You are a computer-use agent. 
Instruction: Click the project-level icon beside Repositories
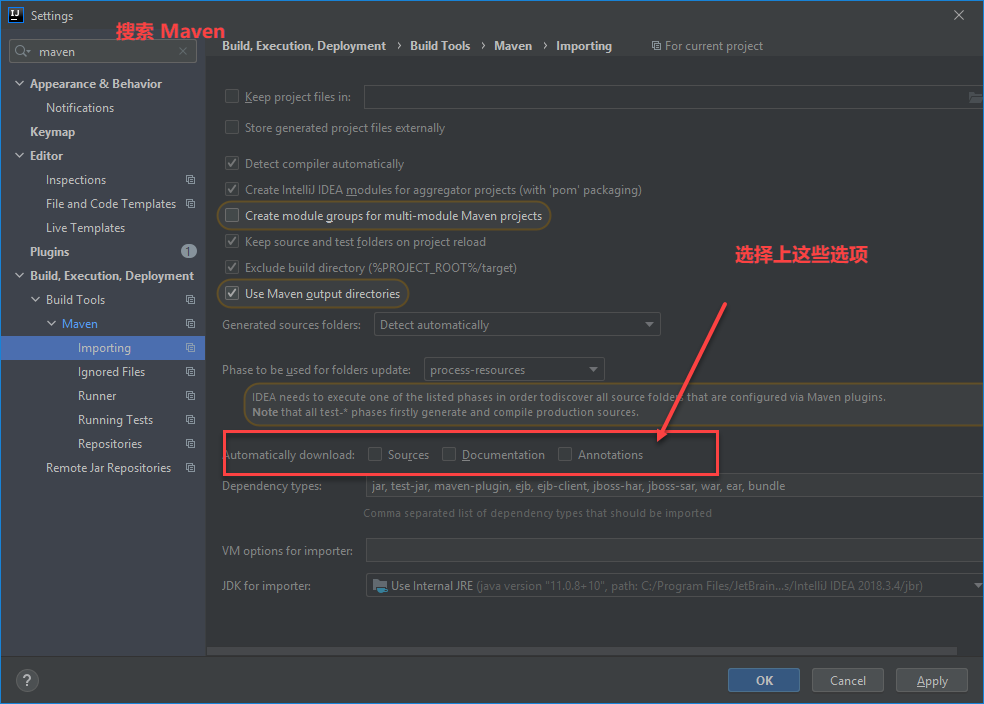[190, 444]
